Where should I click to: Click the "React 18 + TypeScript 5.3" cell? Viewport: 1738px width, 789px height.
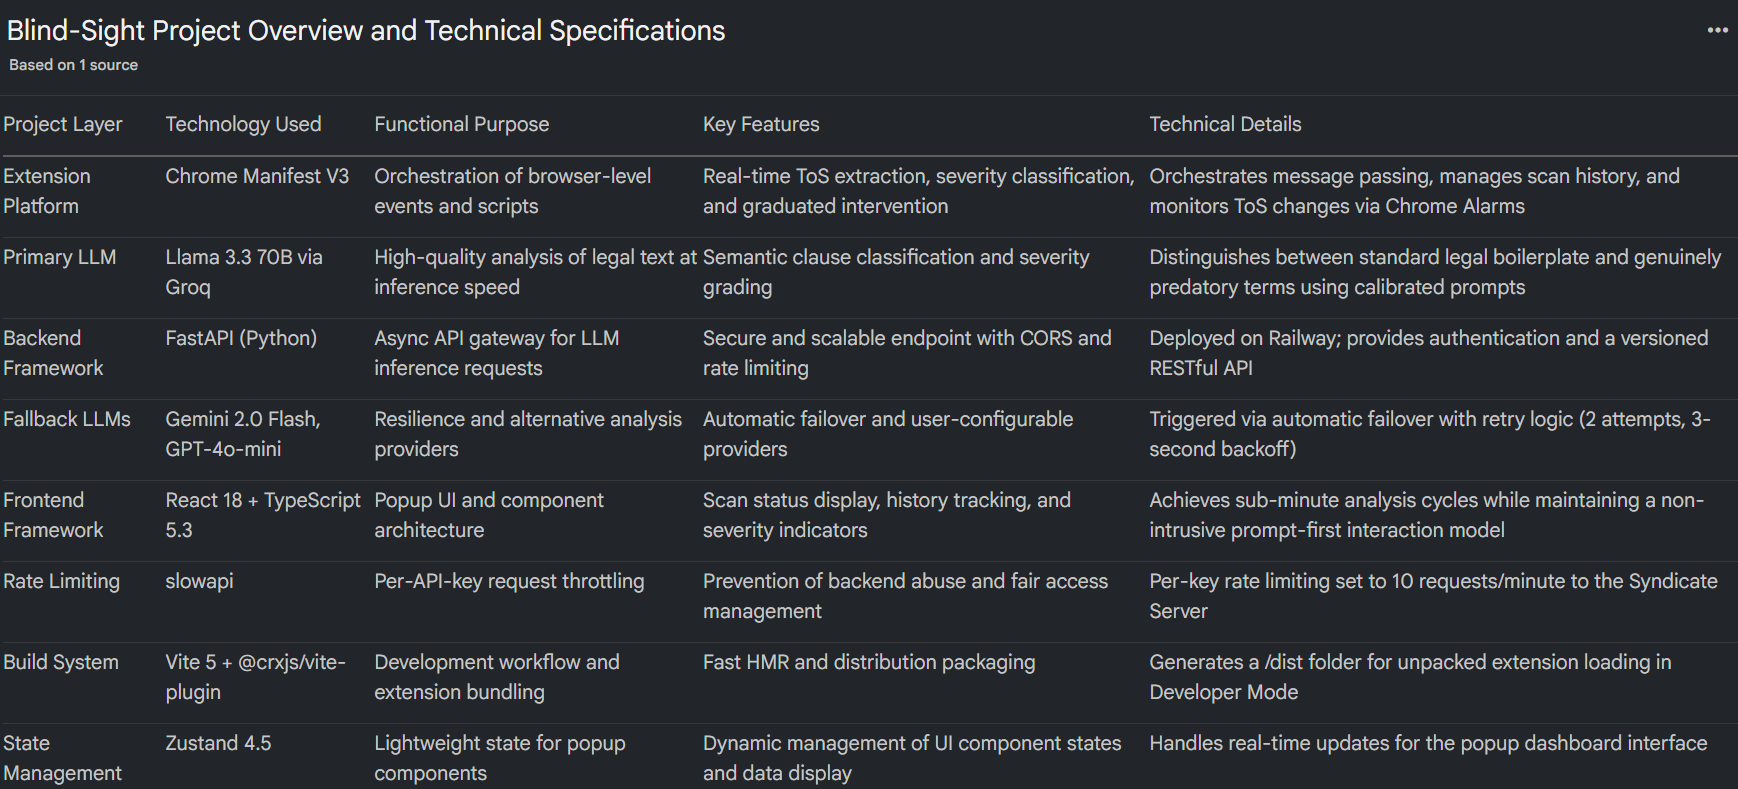pyautogui.click(x=262, y=515)
